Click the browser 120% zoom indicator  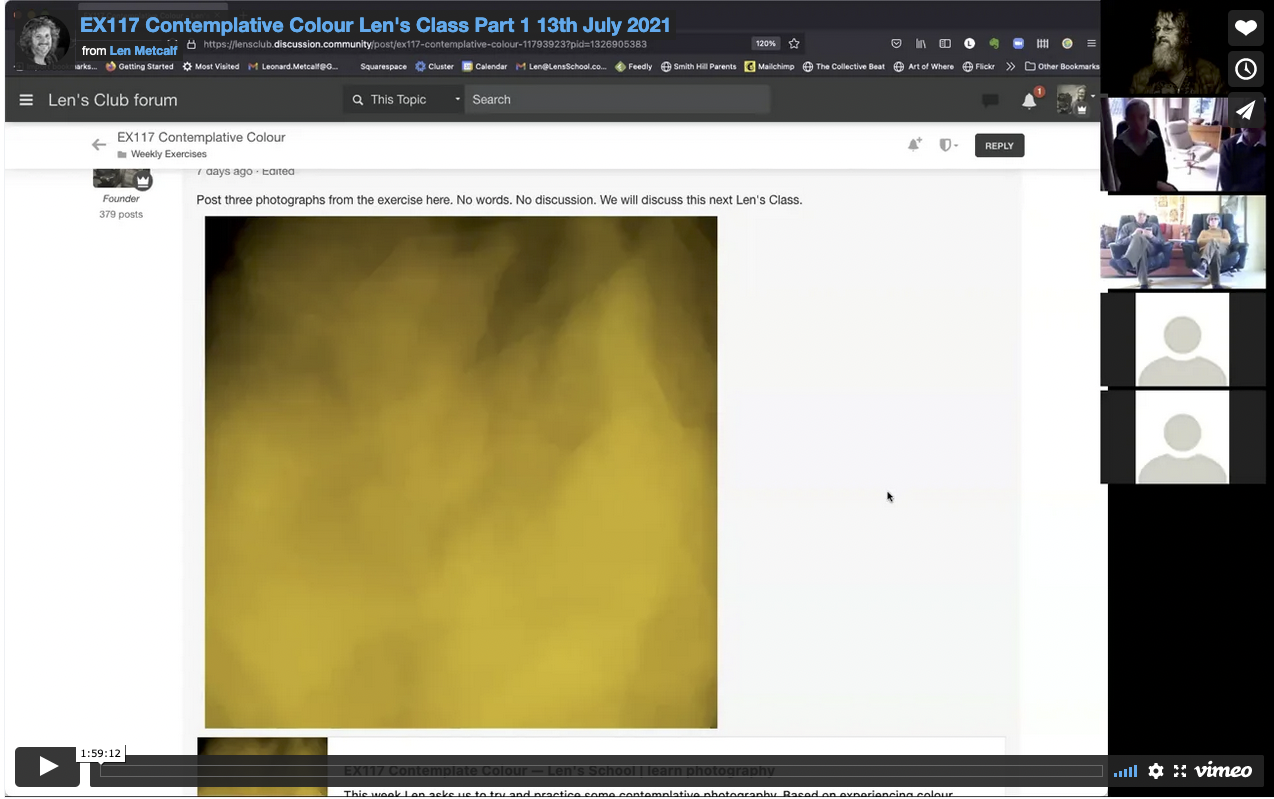pyautogui.click(x=766, y=44)
